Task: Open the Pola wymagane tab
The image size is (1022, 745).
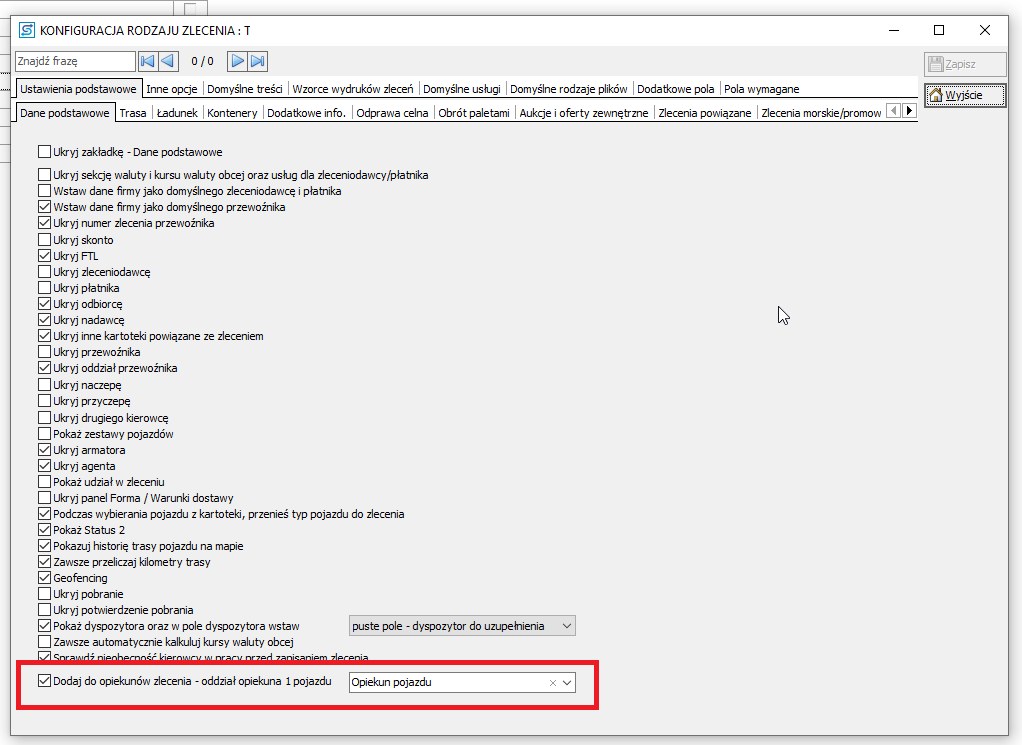Action: click(x=761, y=89)
